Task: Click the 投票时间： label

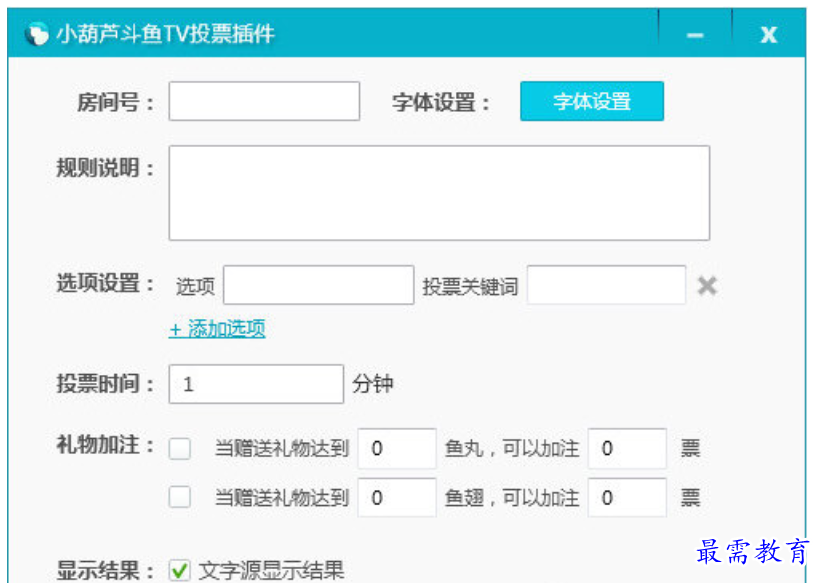Action: coord(105,384)
